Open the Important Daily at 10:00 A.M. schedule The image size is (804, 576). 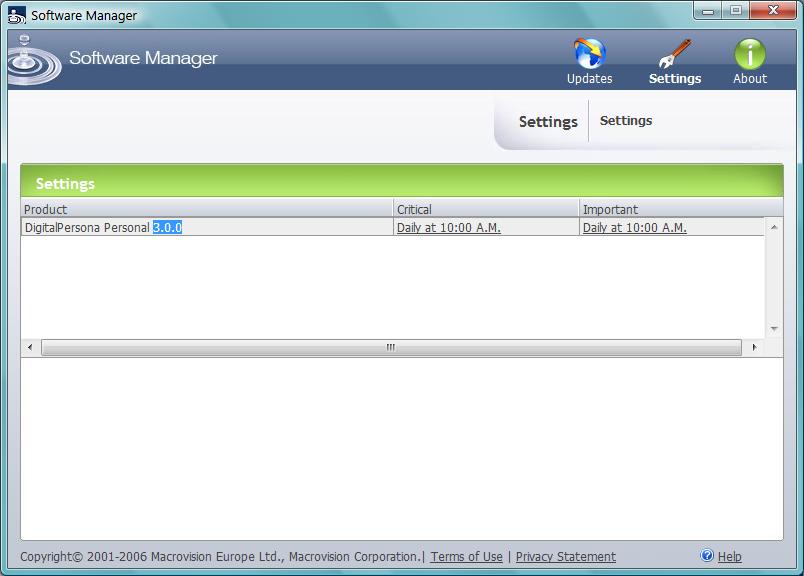coord(635,227)
